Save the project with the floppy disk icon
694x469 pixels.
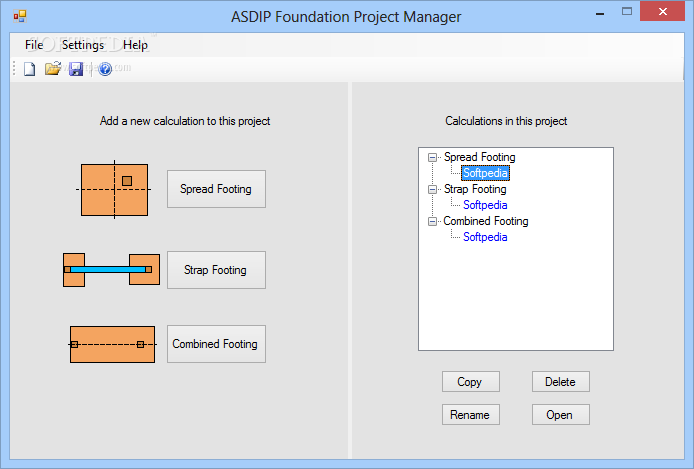tap(76, 69)
